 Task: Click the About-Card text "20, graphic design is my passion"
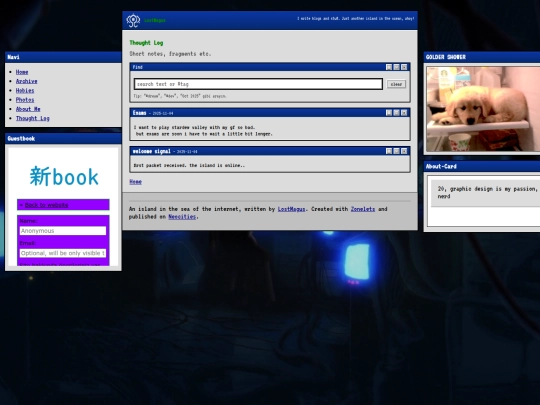click(x=487, y=189)
